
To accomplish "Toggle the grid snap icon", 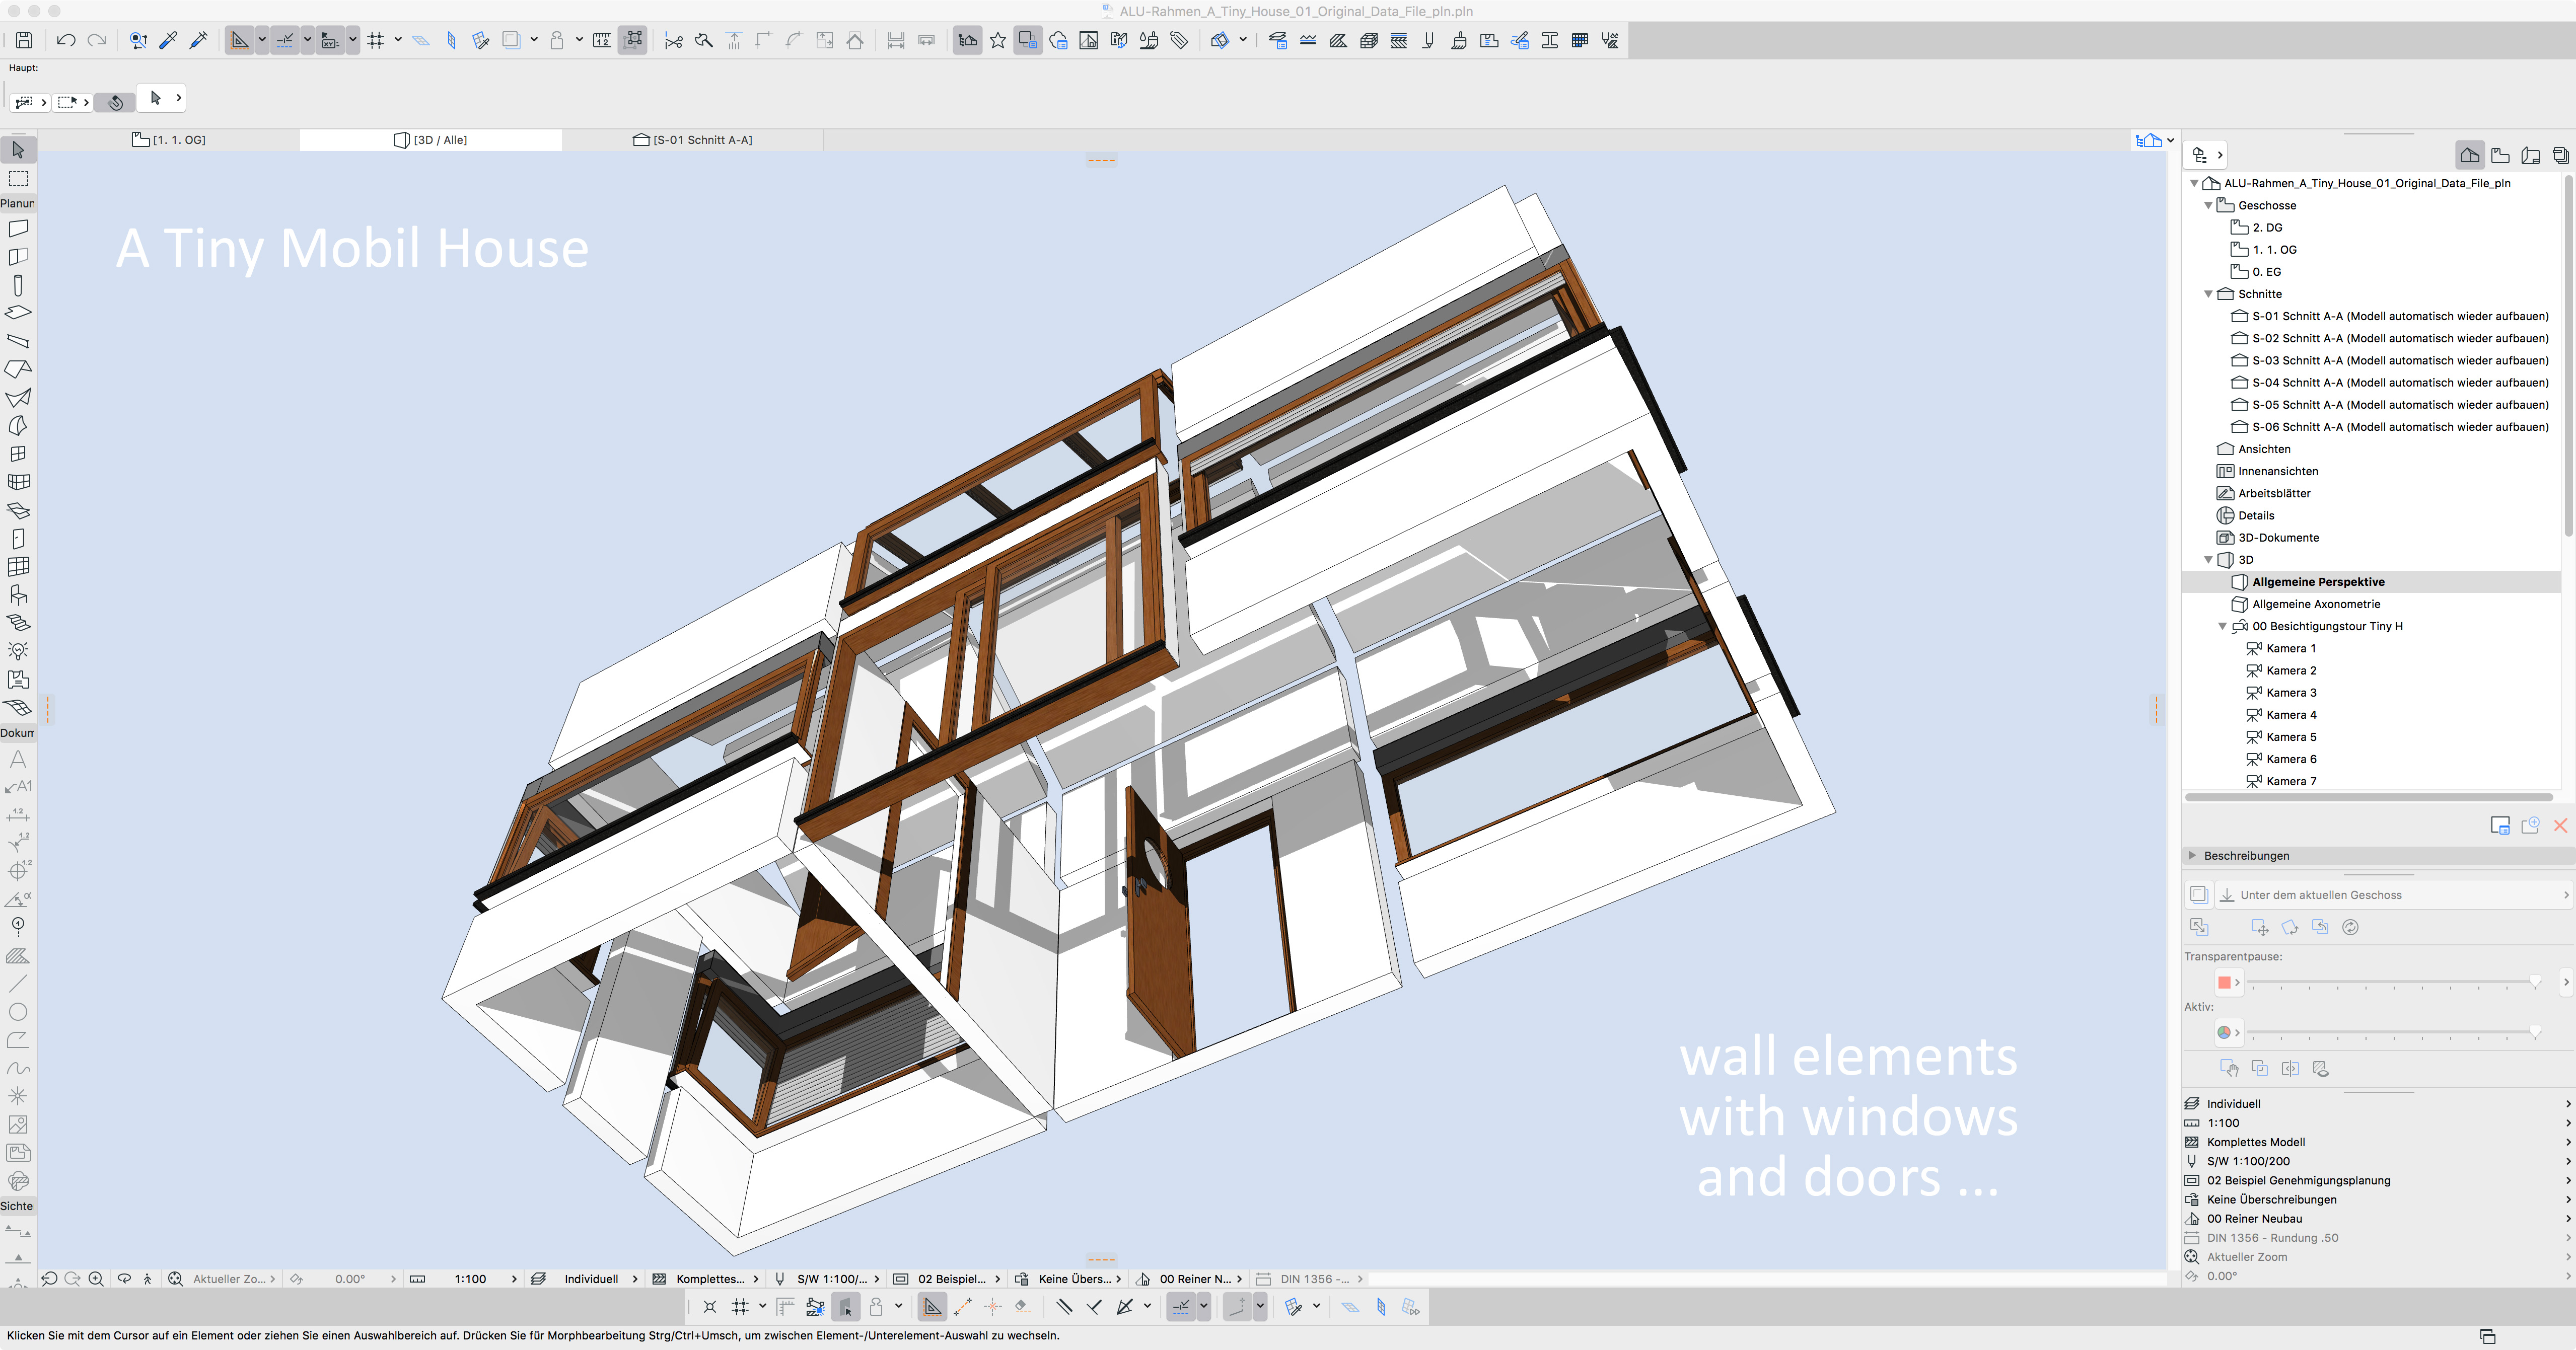I will tap(376, 40).
